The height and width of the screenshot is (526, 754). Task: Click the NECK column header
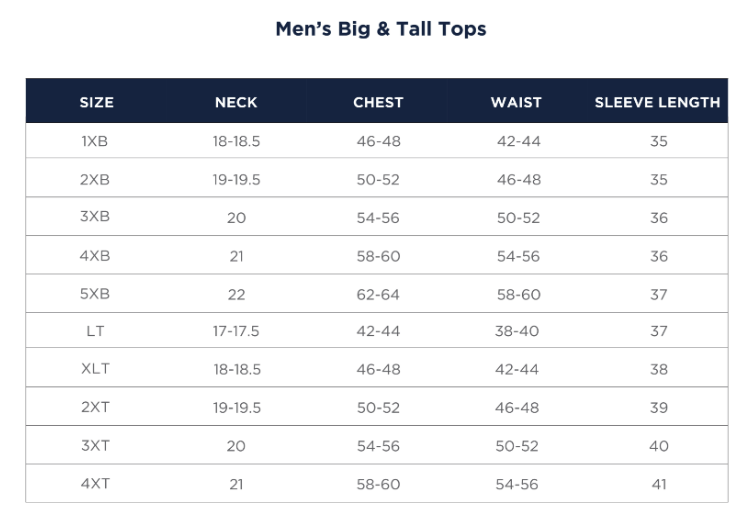[x=236, y=102]
